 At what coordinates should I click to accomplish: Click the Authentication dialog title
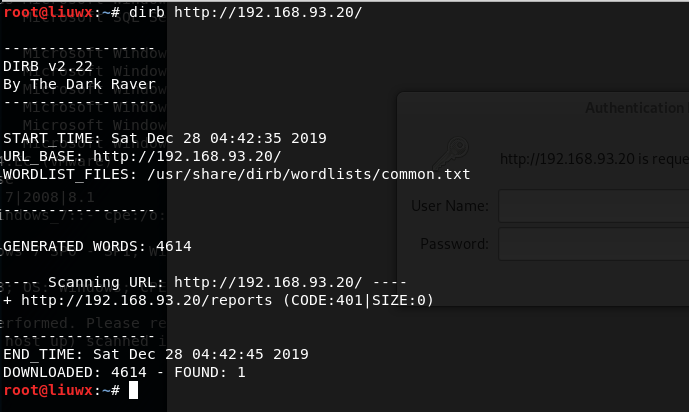click(x=637, y=108)
